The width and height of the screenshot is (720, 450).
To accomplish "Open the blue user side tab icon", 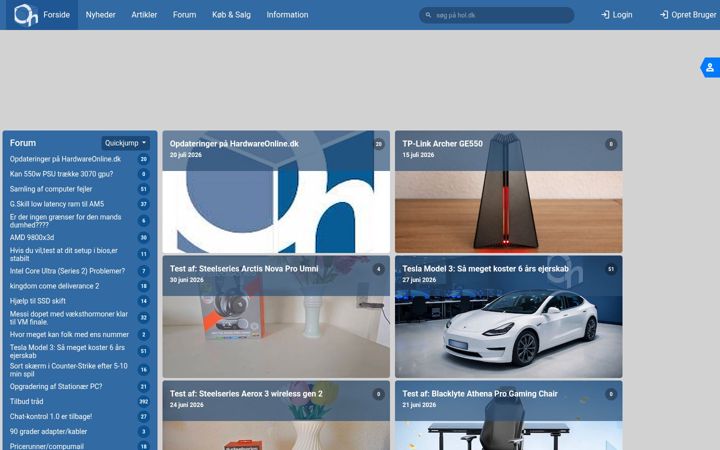I will (x=710, y=68).
